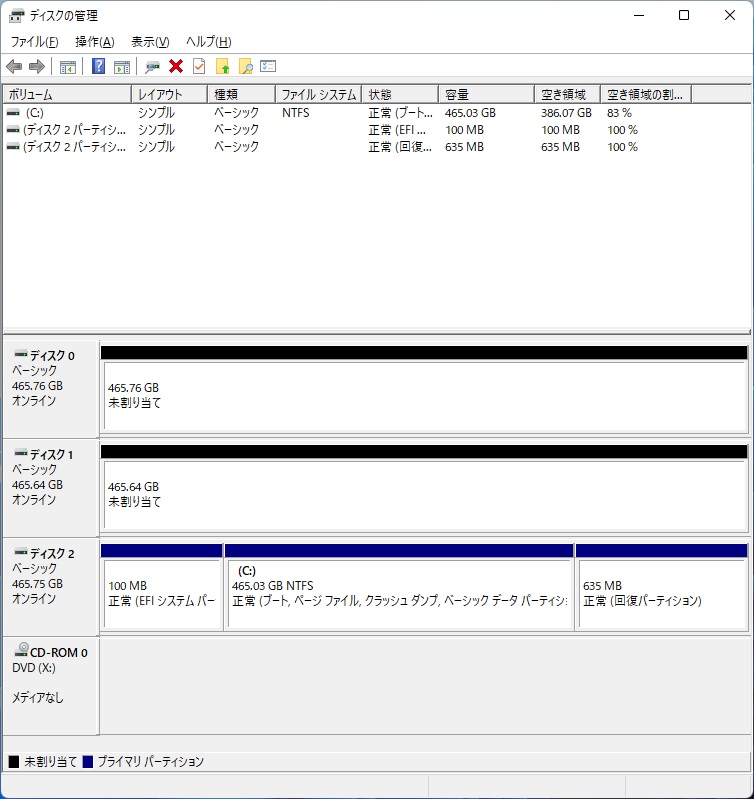Viewport: 754px width, 799px height.
Task: Click the folder with magnifier search icon
Action: point(246,66)
